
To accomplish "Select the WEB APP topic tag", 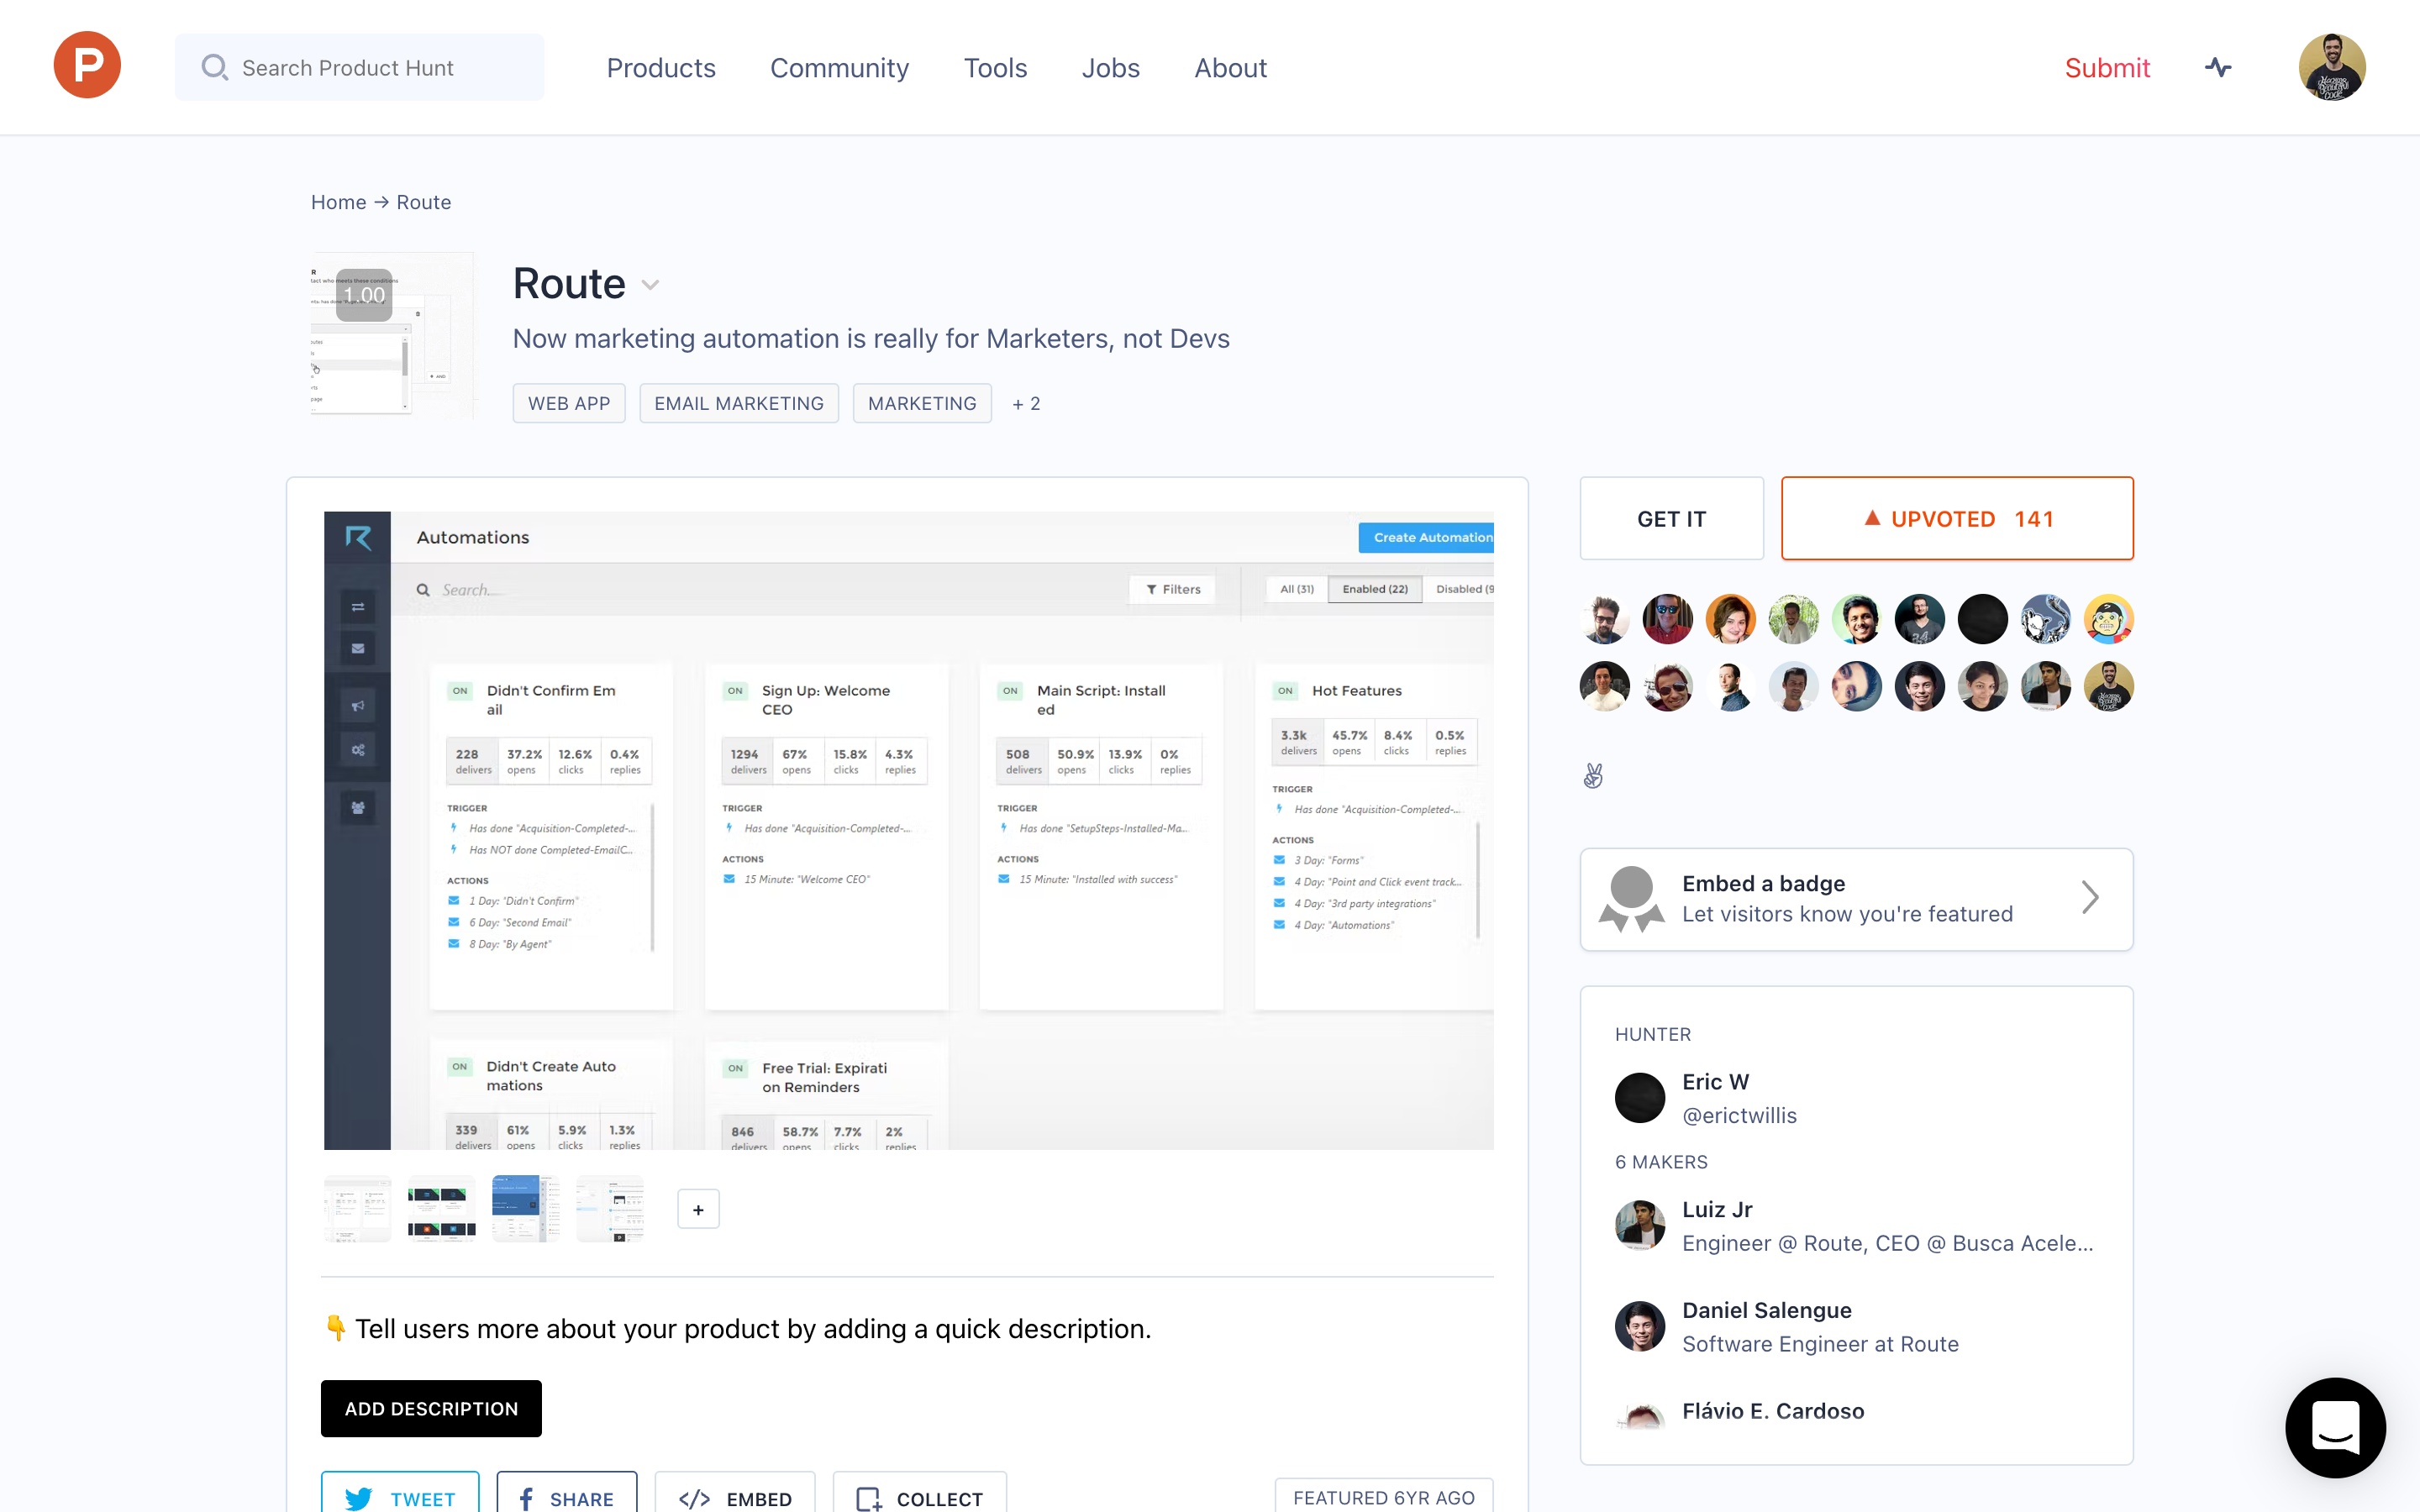I will pyautogui.click(x=569, y=403).
